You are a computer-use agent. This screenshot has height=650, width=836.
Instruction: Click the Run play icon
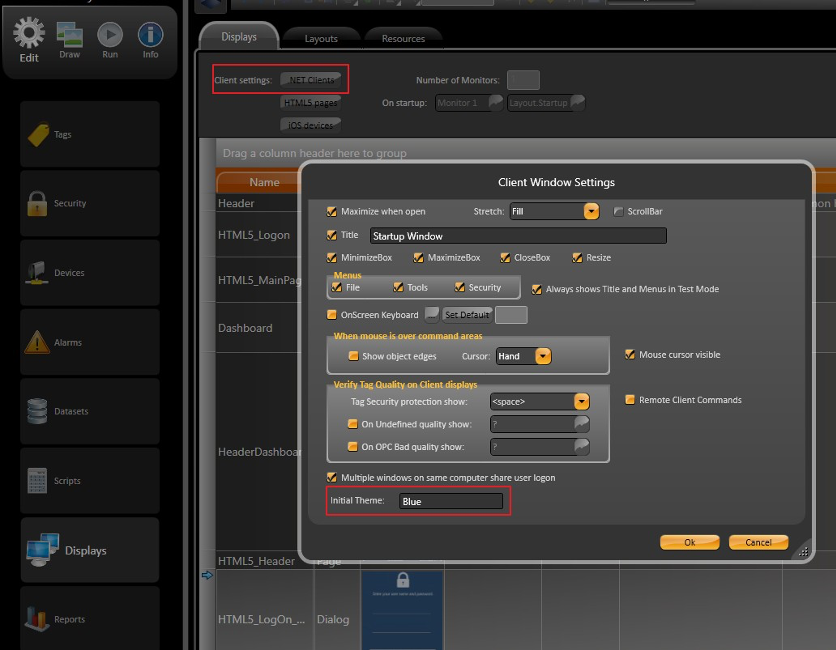pyautogui.click(x=110, y=36)
